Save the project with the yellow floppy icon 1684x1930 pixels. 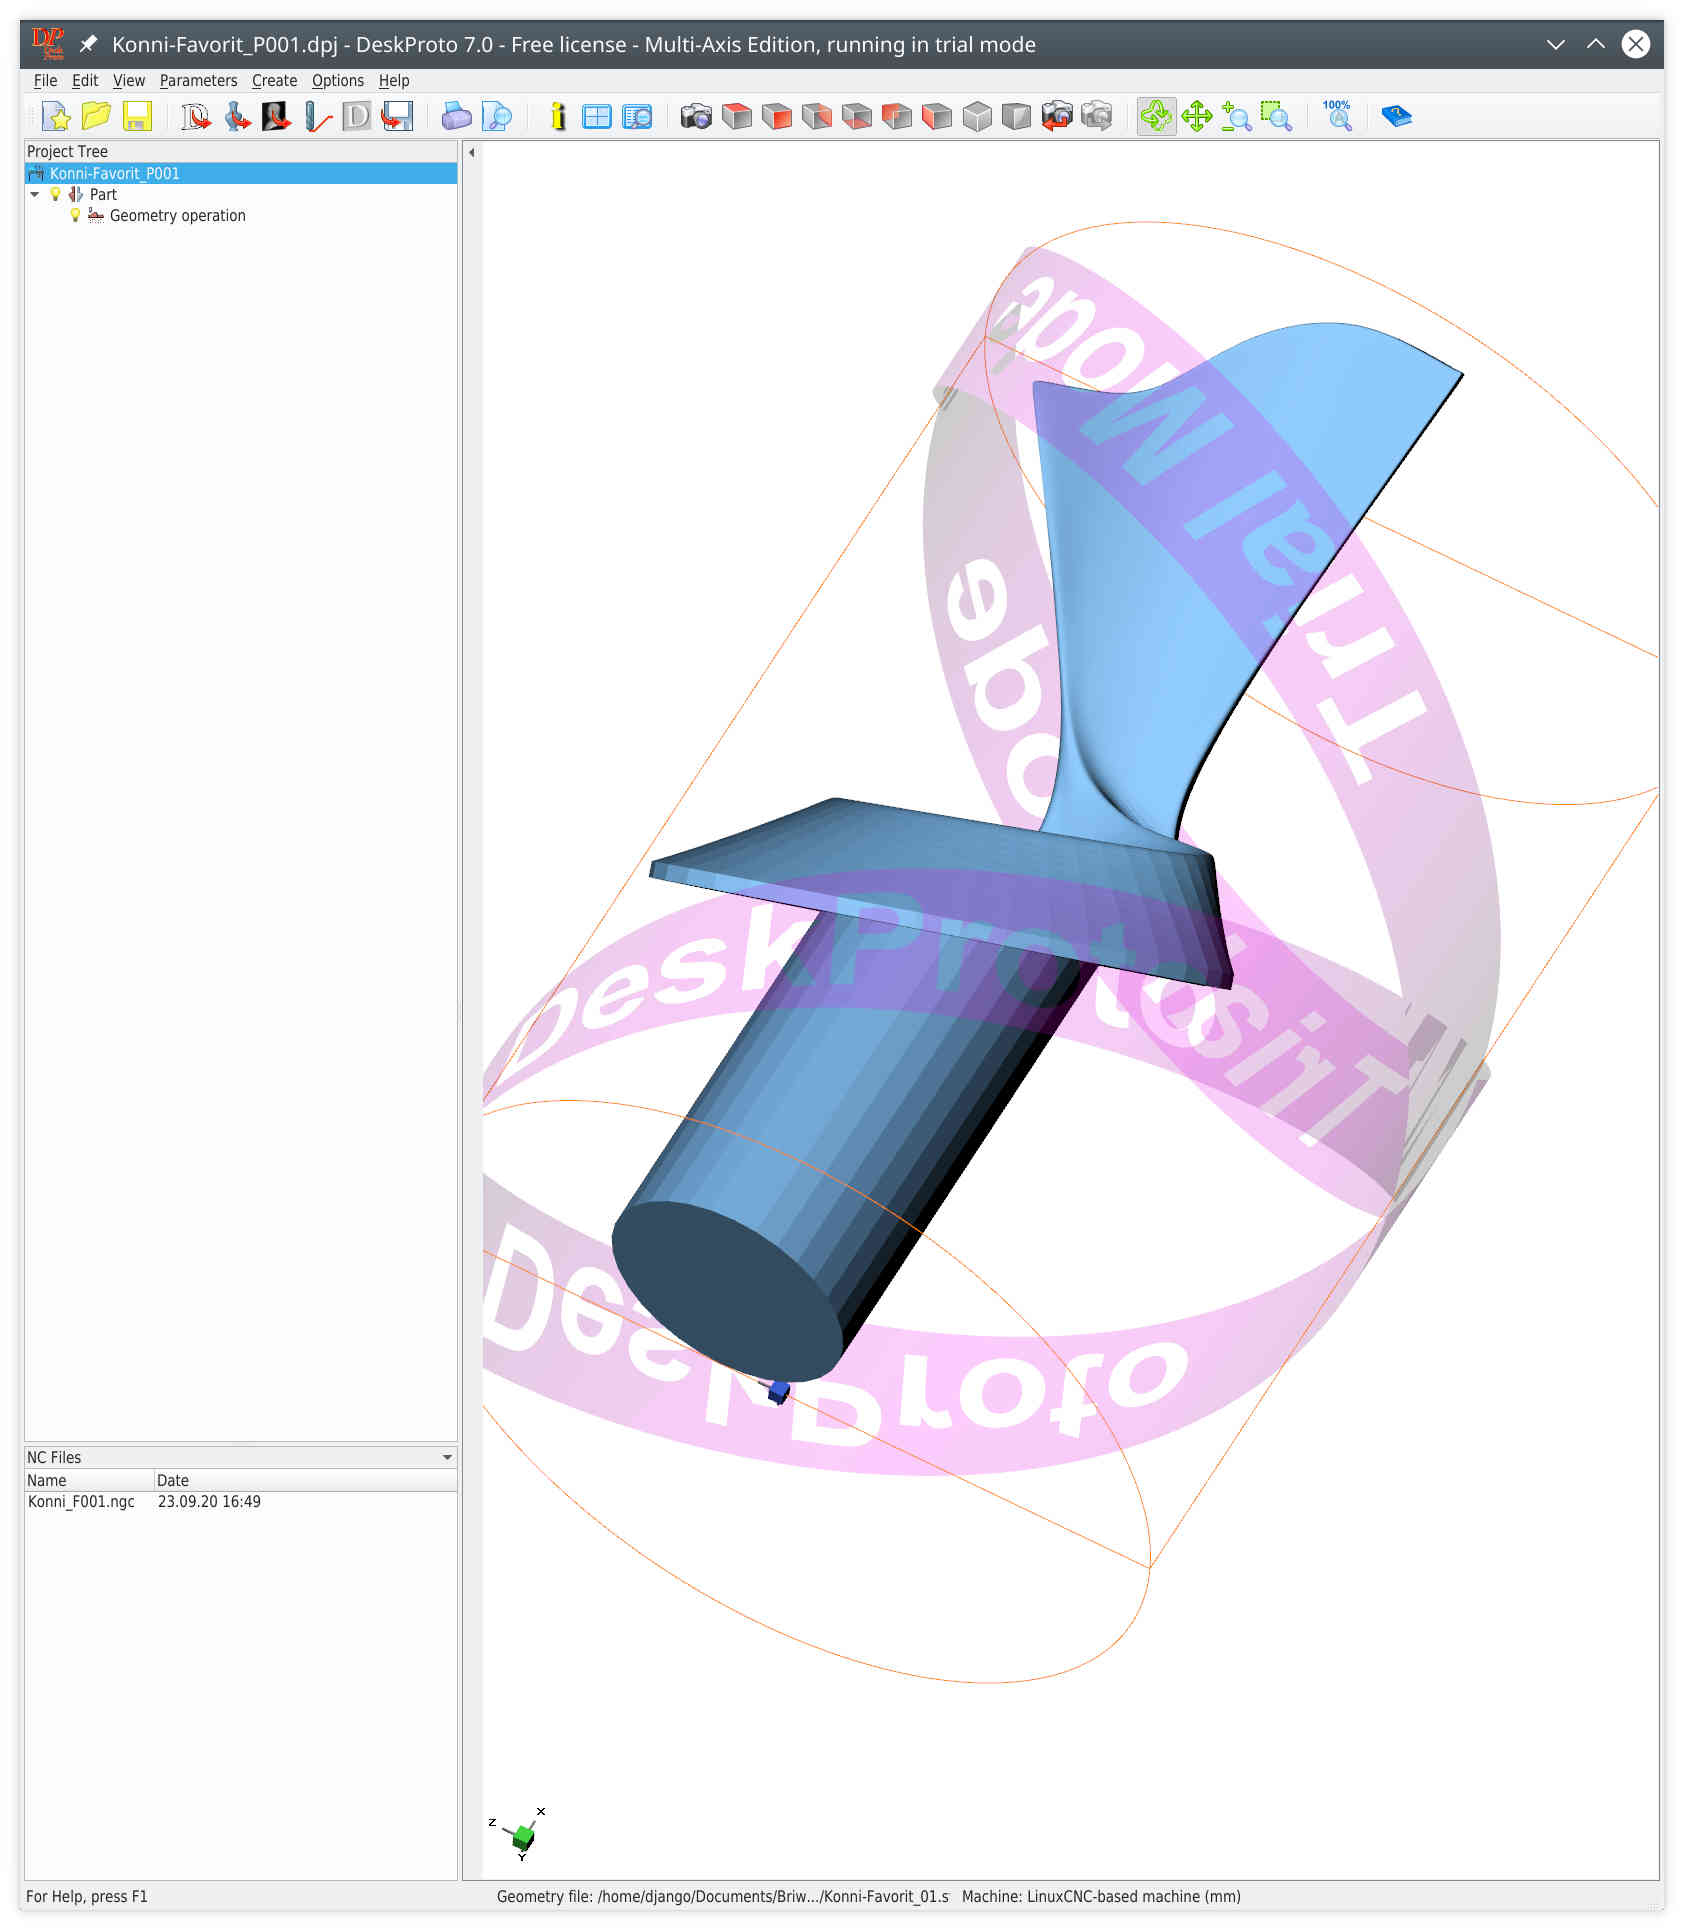click(x=137, y=117)
